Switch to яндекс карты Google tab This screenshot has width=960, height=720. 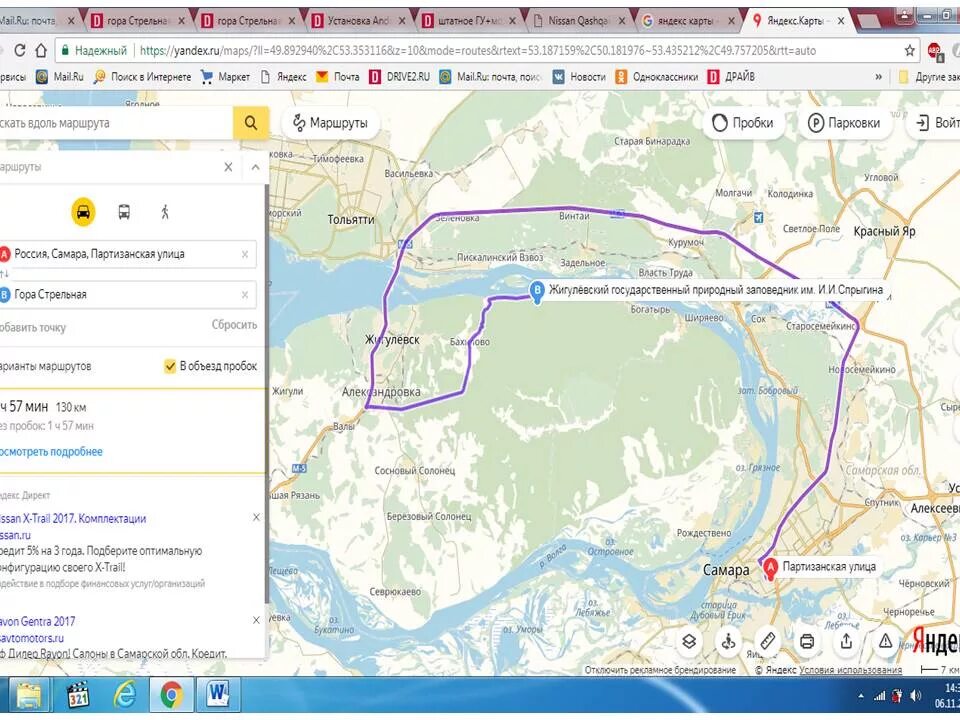click(689, 21)
